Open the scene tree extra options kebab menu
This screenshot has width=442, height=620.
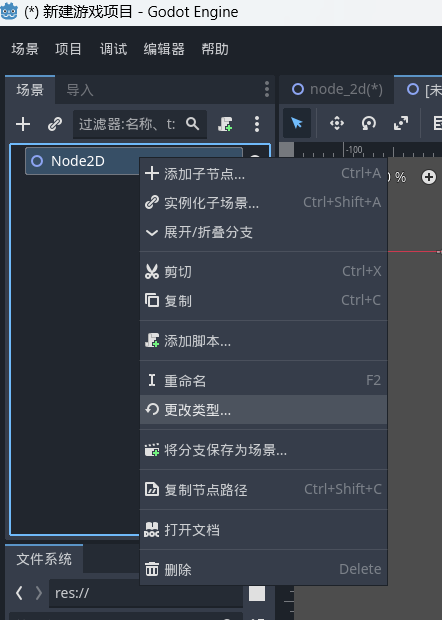257,124
